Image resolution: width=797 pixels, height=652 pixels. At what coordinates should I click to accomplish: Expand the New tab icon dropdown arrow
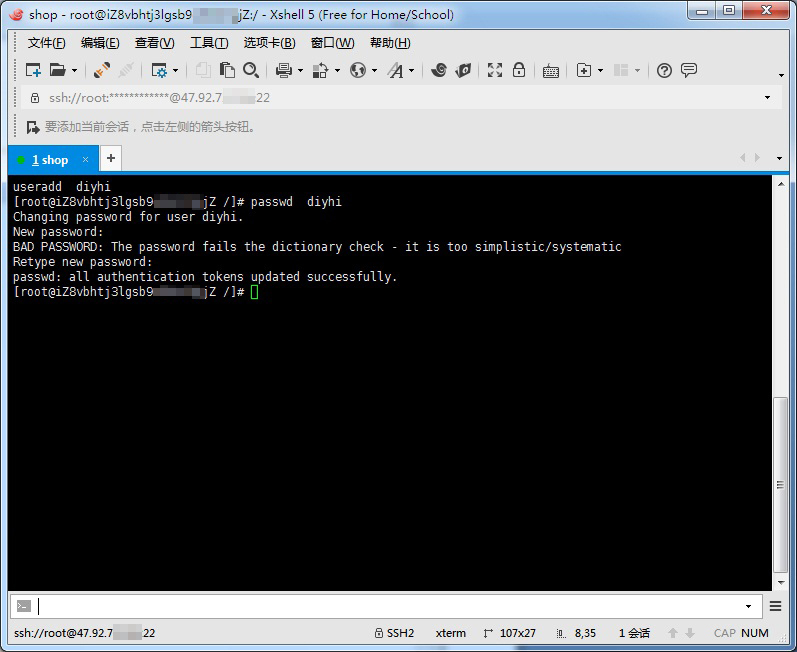(x=600, y=71)
